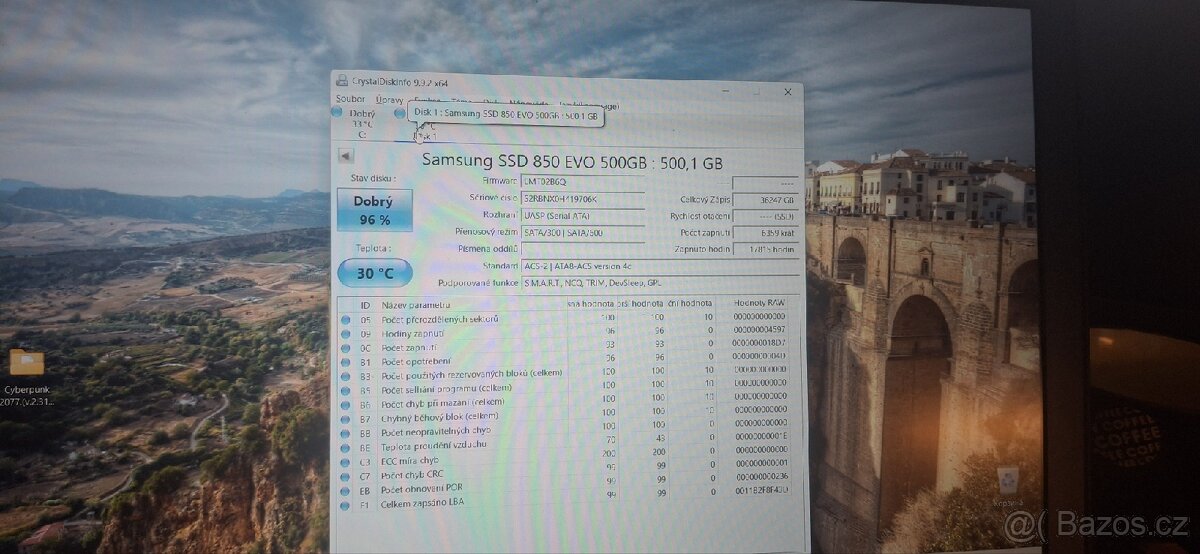Select Počet použitých rezervovaných bloků (celkem) text
The image size is (1200, 554).
point(472,373)
